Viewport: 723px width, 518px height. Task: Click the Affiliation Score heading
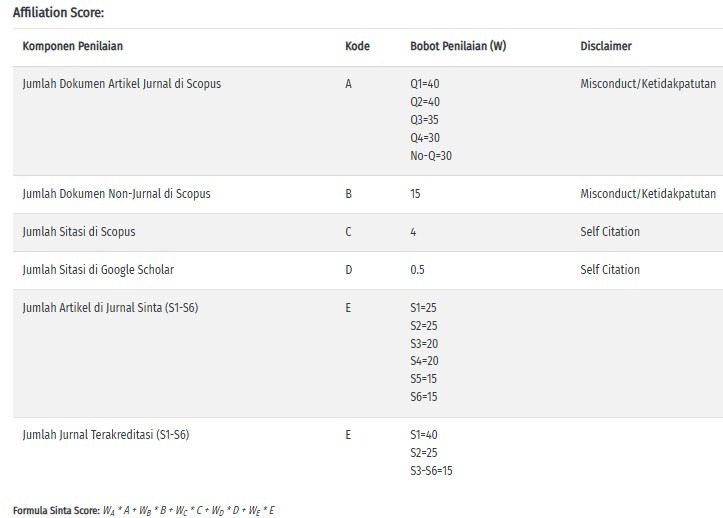tap(59, 12)
